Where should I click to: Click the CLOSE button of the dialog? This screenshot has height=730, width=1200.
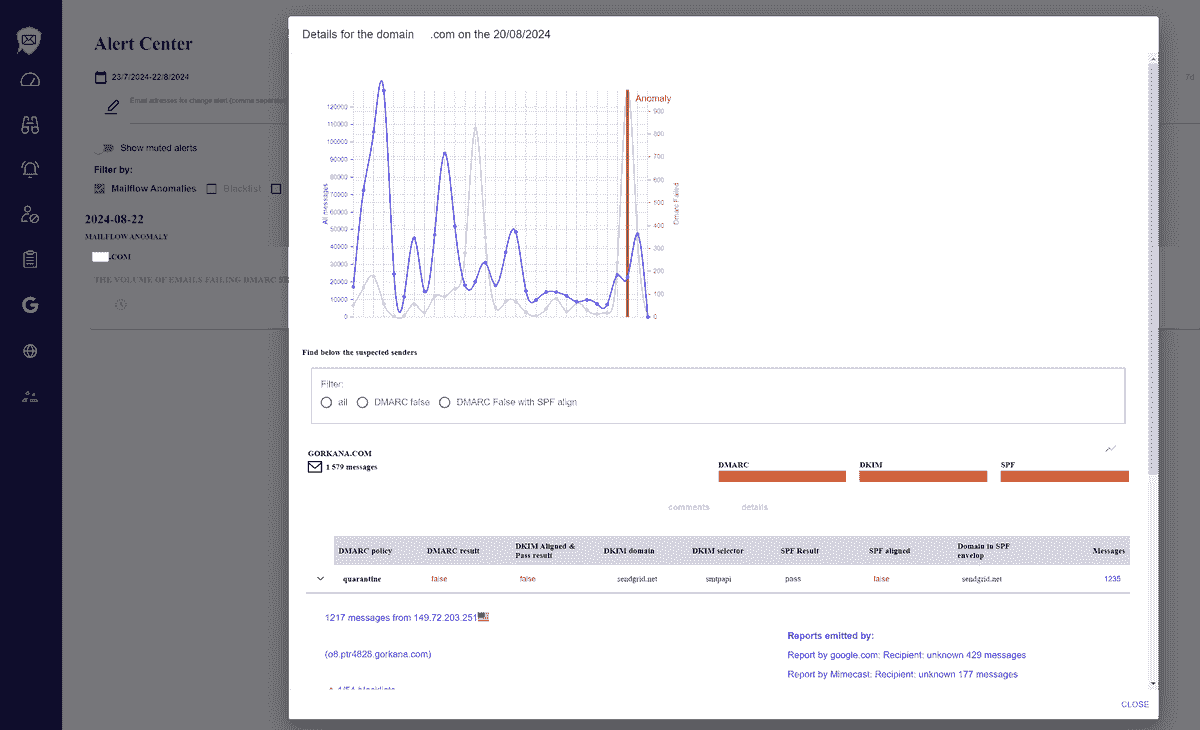click(1135, 704)
